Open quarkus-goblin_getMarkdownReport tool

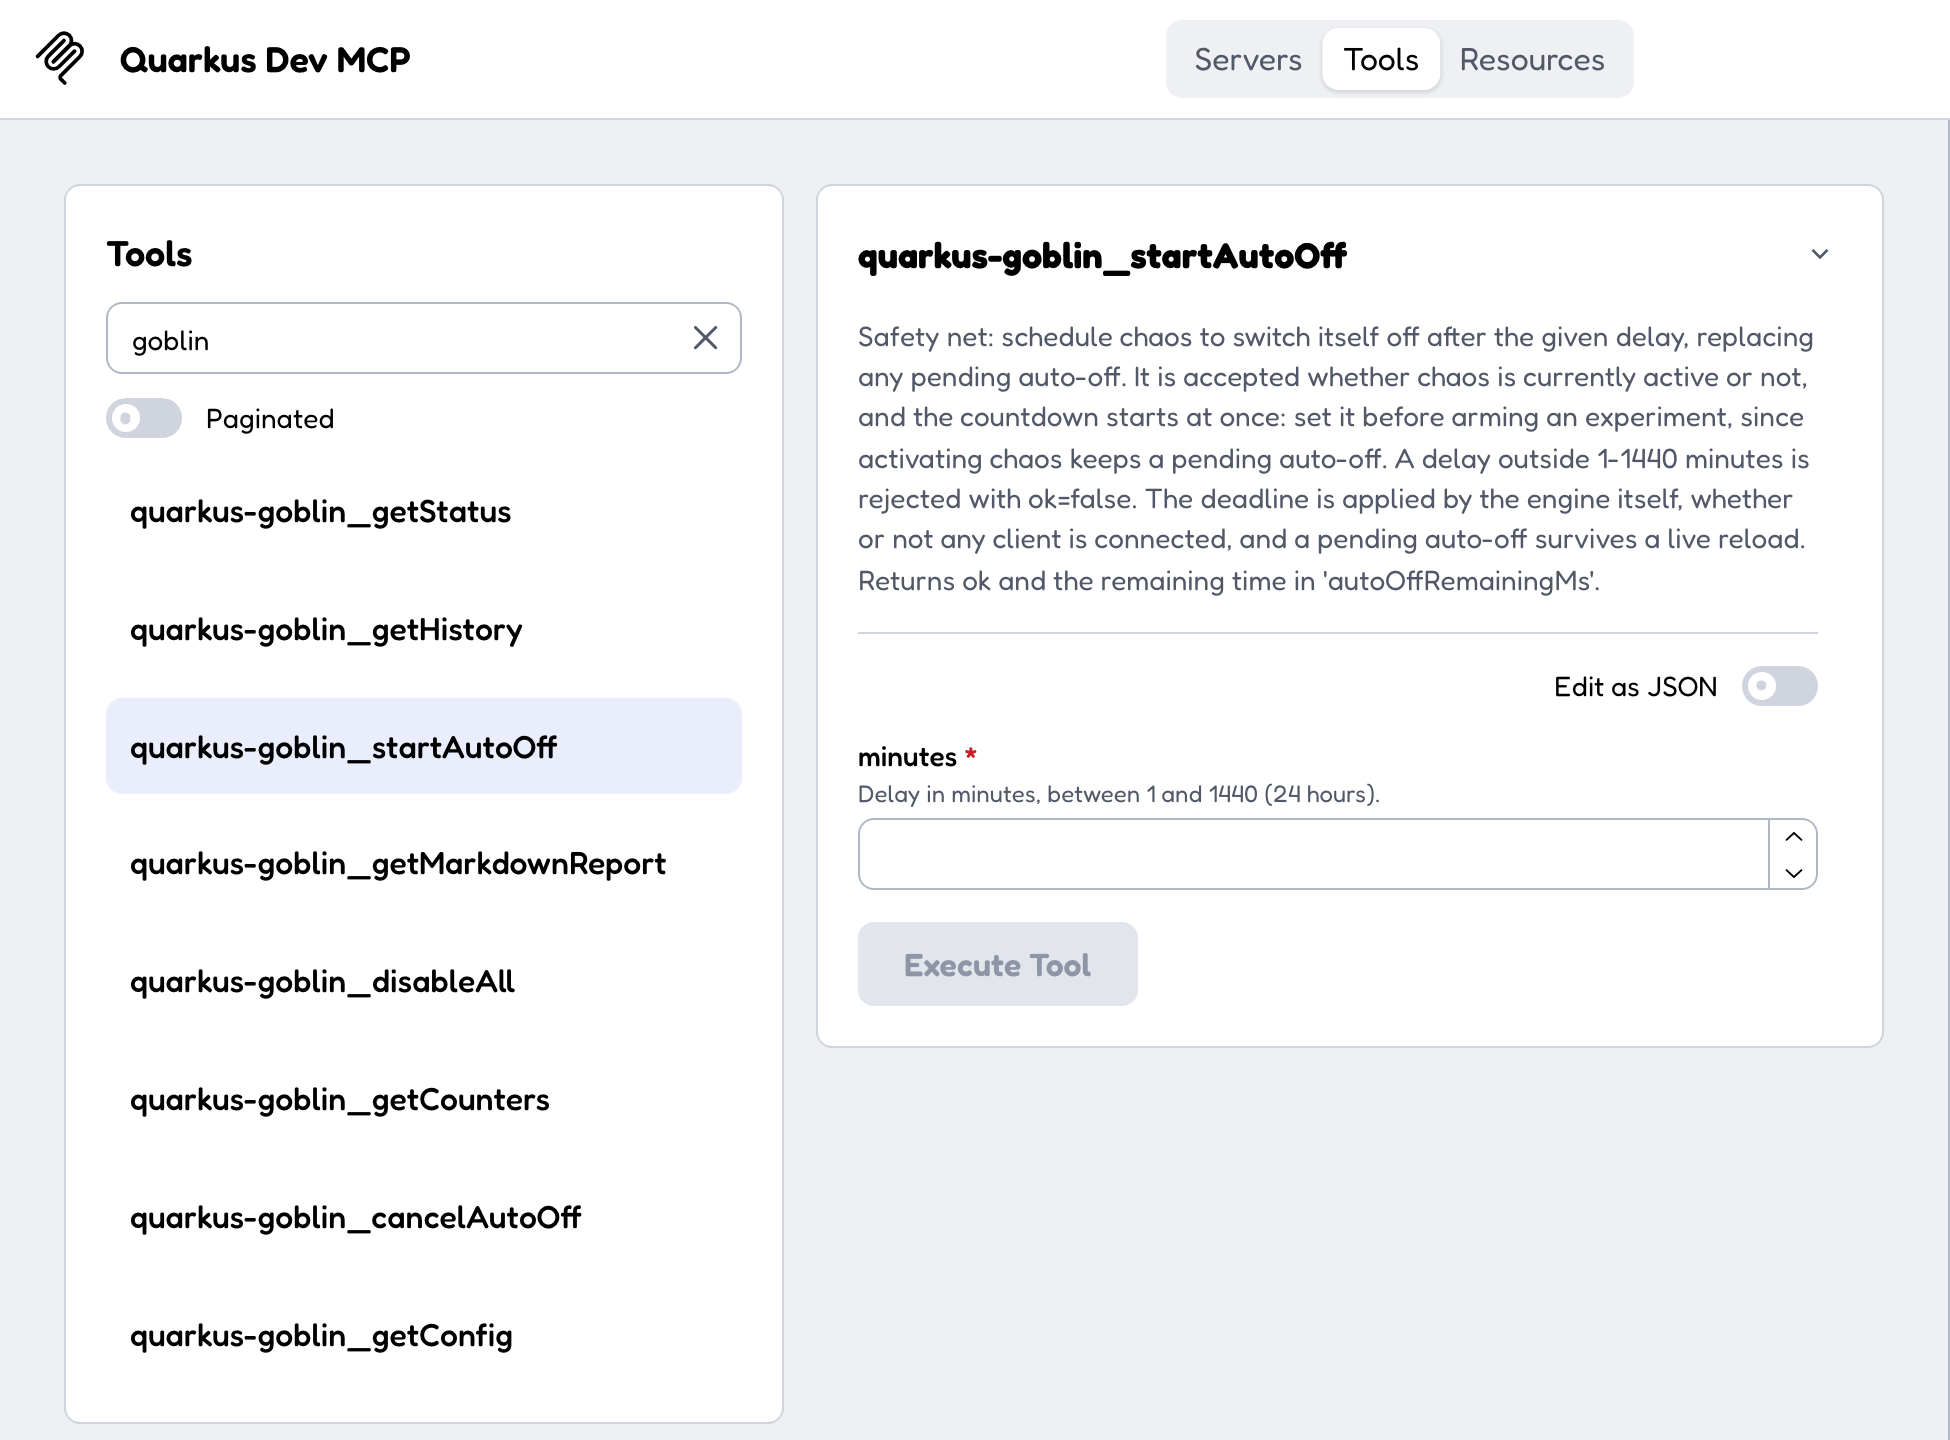point(423,864)
